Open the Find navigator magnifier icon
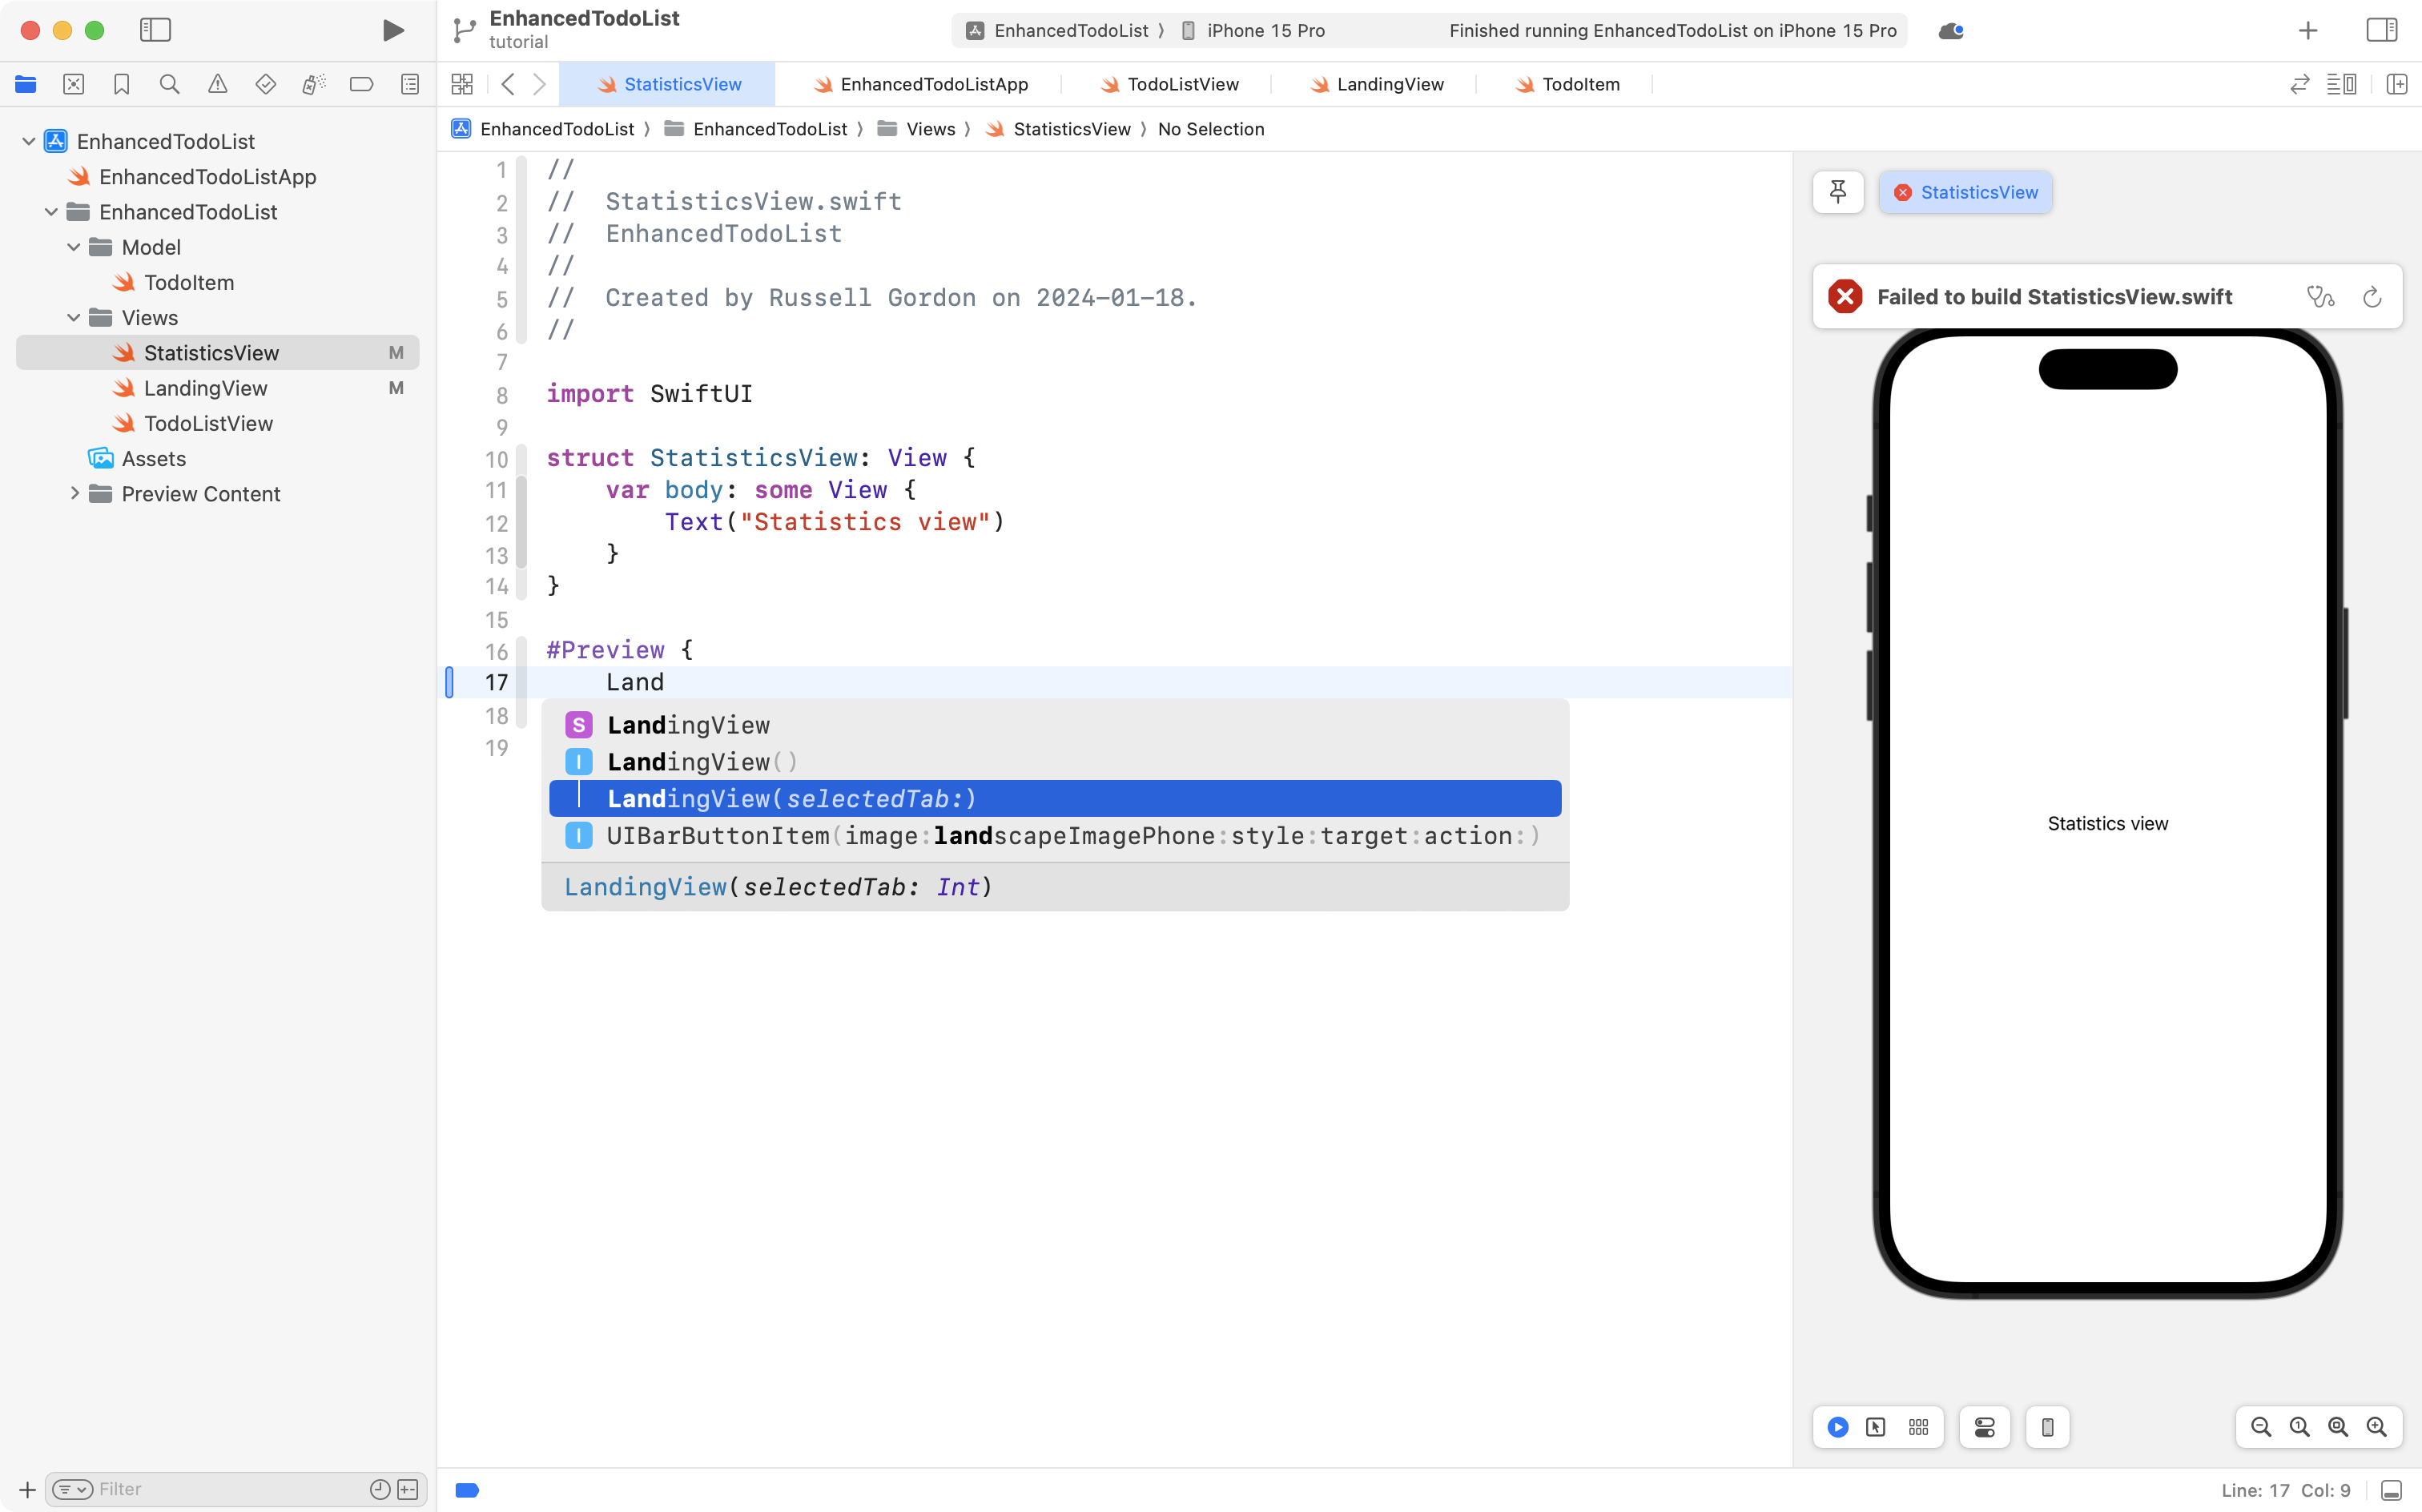The height and width of the screenshot is (1512, 2422). [x=169, y=85]
